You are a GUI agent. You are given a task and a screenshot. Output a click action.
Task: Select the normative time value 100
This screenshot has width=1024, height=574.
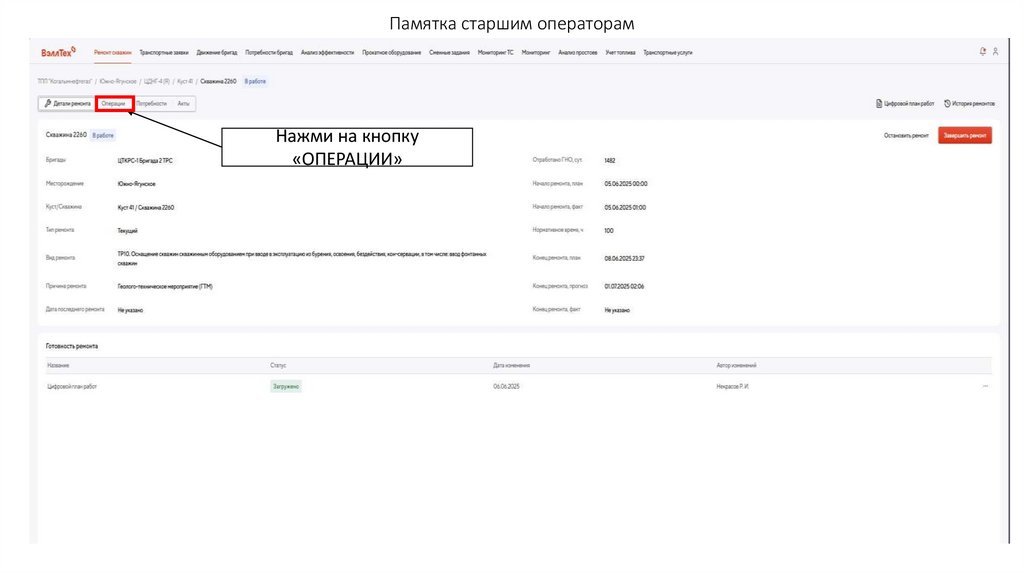pos(609,231)
